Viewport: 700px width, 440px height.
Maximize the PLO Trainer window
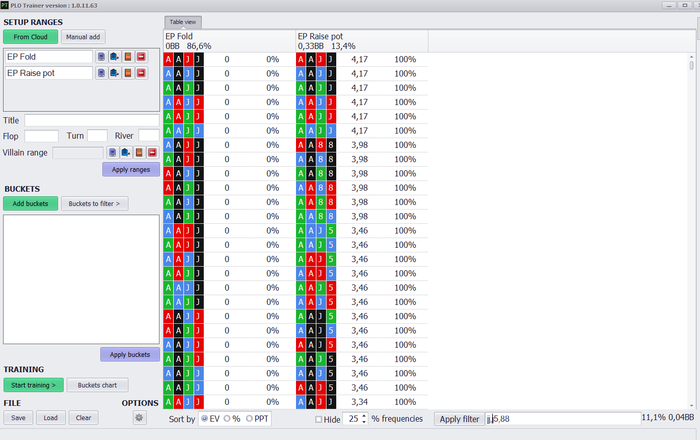[x=684, y=5]
